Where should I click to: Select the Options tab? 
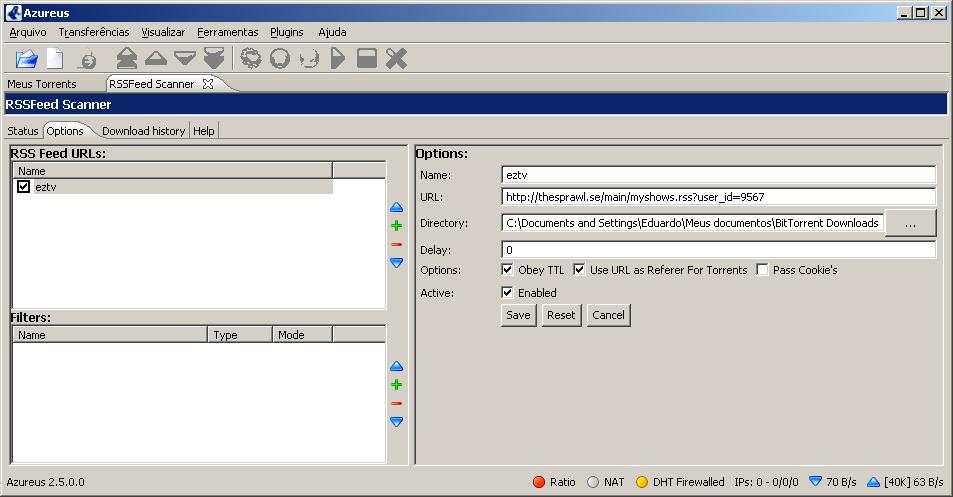pos(65,131)
